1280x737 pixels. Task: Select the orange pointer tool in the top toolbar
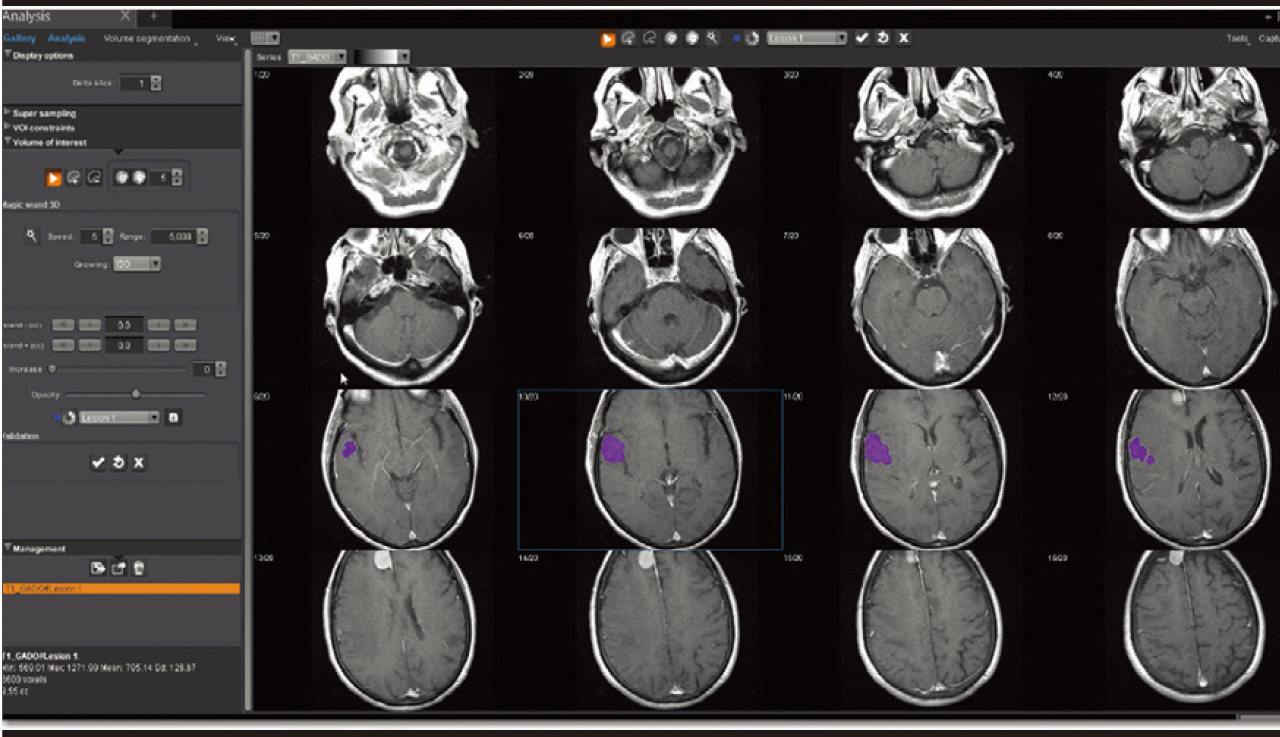[x=608, y=38]
